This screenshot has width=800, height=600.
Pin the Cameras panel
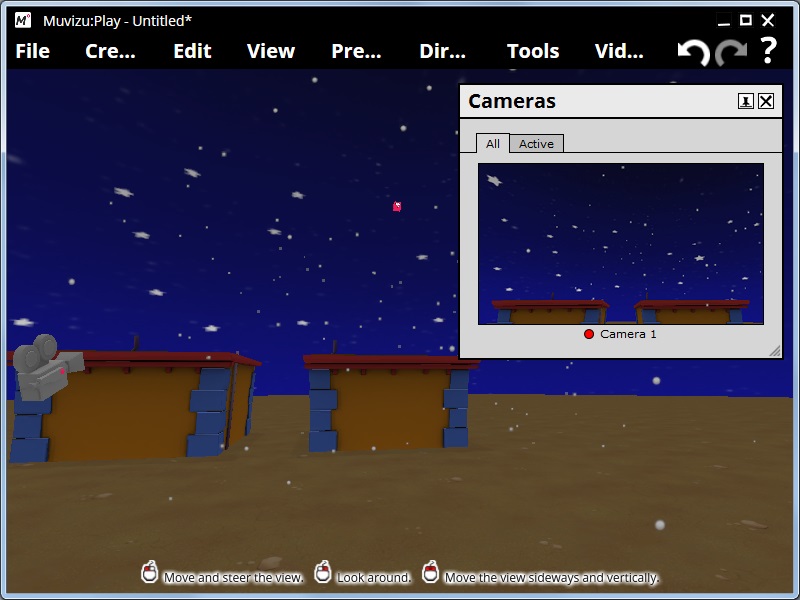coord(745,101)
